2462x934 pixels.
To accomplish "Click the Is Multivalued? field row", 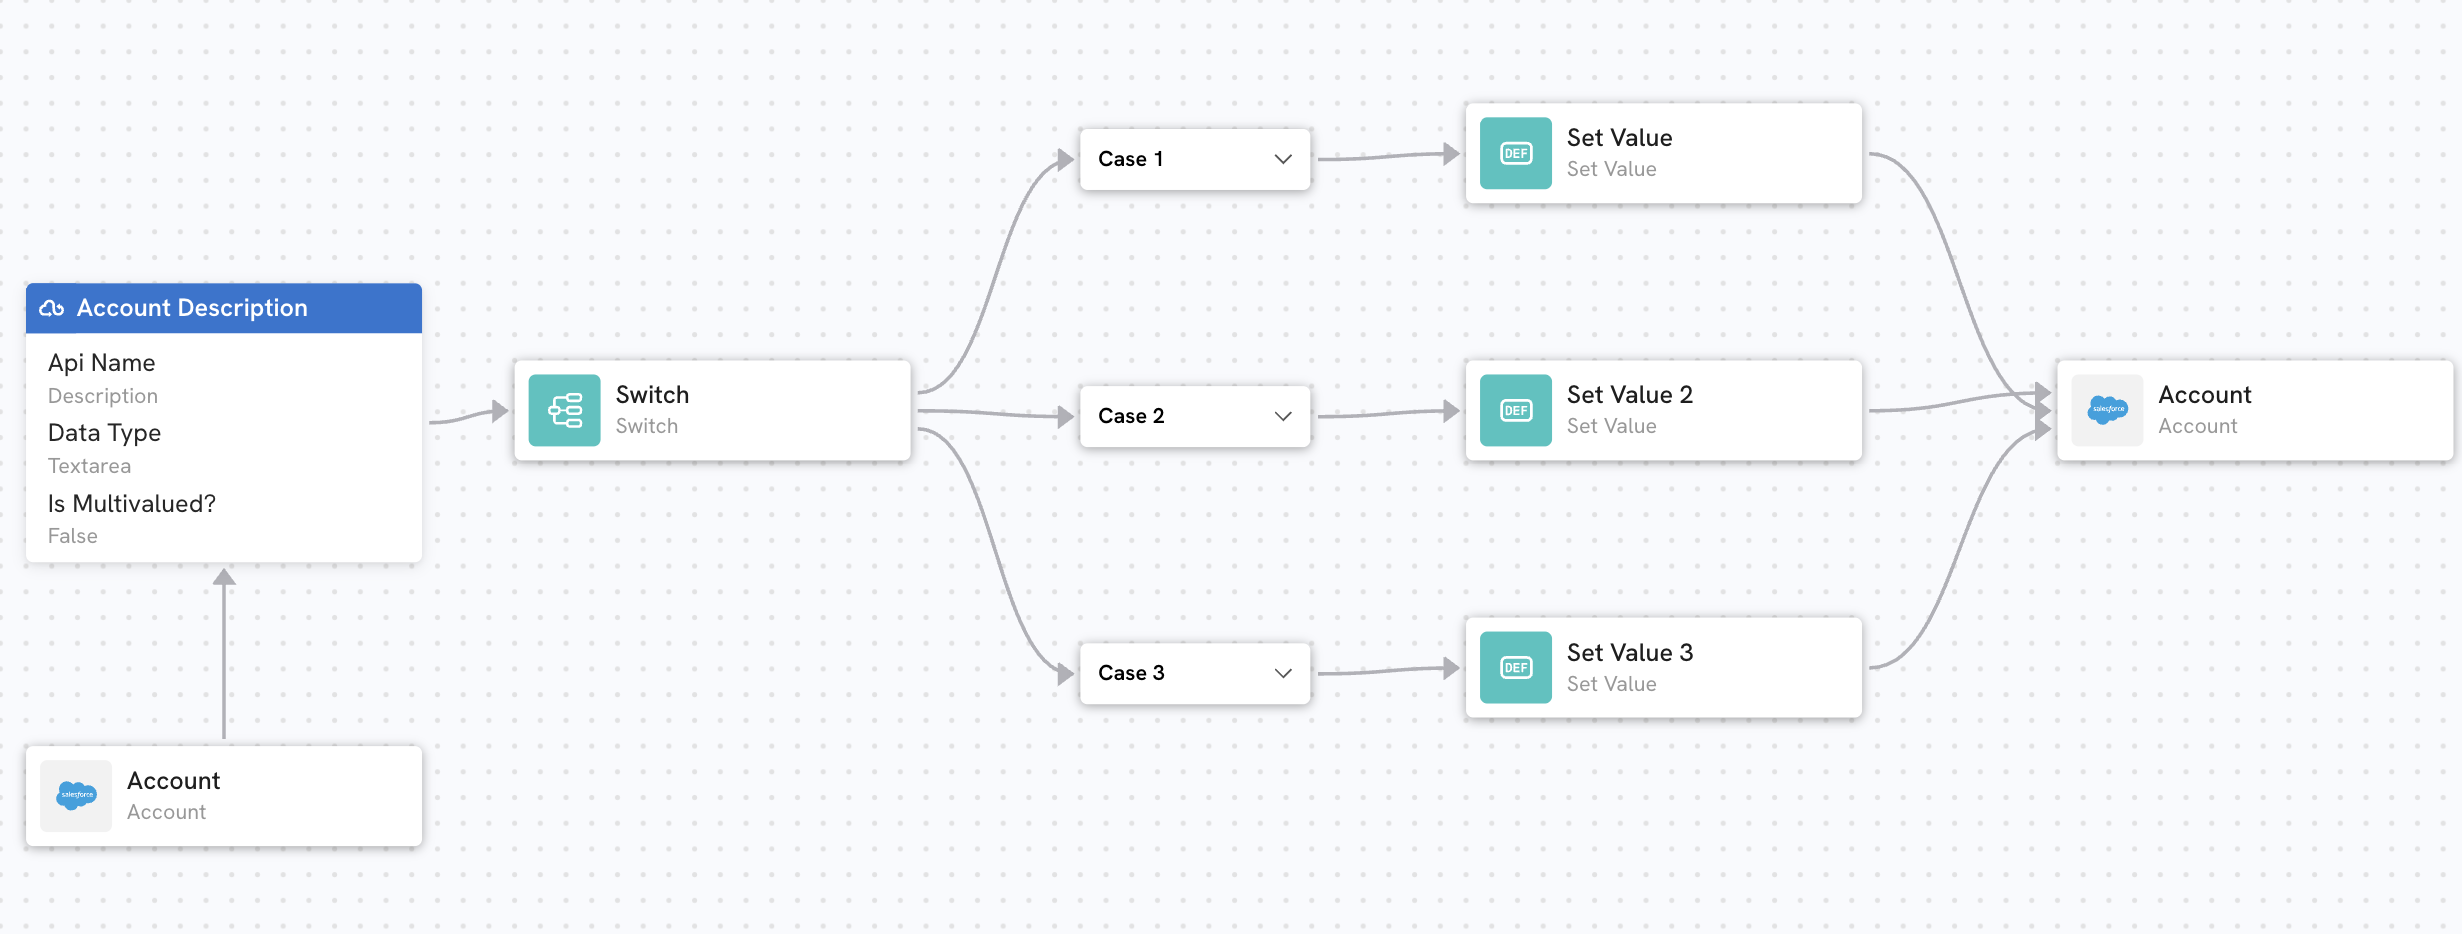I will tap(224, 518).
